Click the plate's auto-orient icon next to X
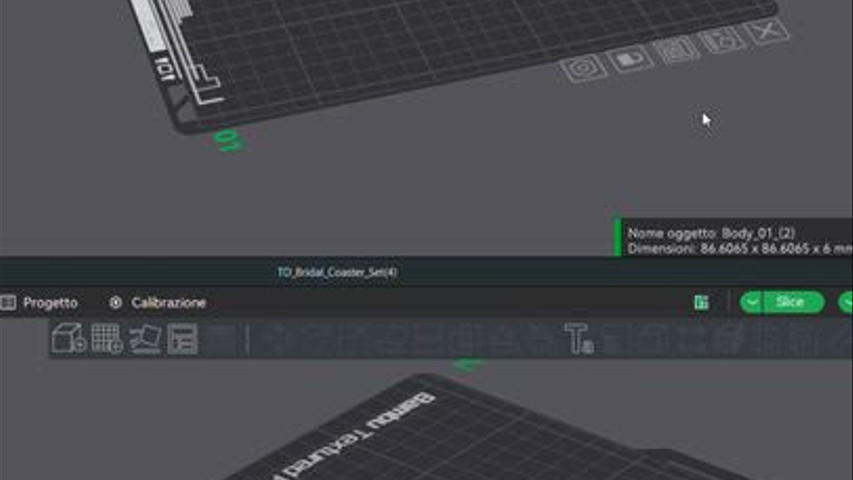The height and width of the screenshot is (480, 853). (722, 40)
